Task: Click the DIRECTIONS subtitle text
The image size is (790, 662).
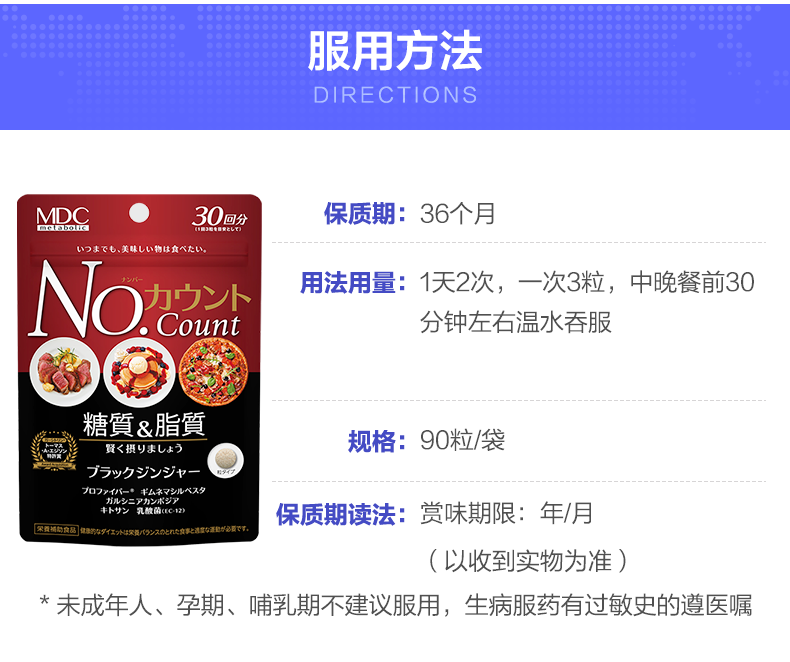Action: [x=396, y=95]
